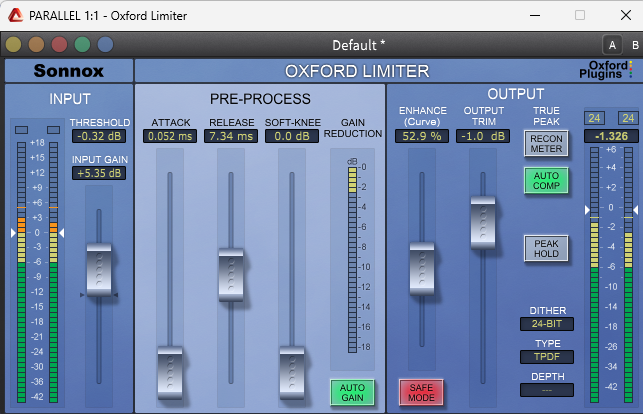This screenshot has width=643, height=414.
Task: Click the Sonnox logo
Action: pyautogui.click(x=69, y=71)
